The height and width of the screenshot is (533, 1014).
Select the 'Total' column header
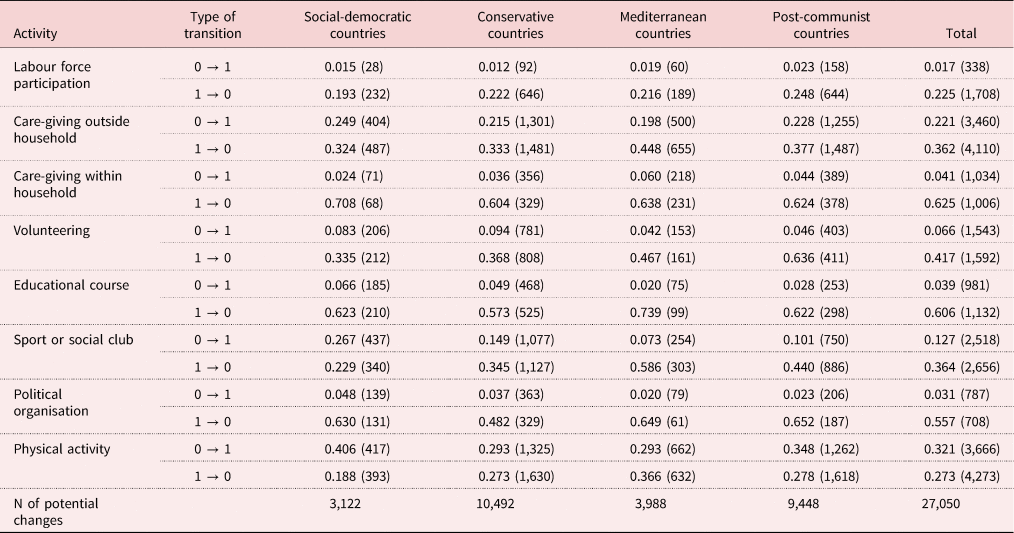961,33
